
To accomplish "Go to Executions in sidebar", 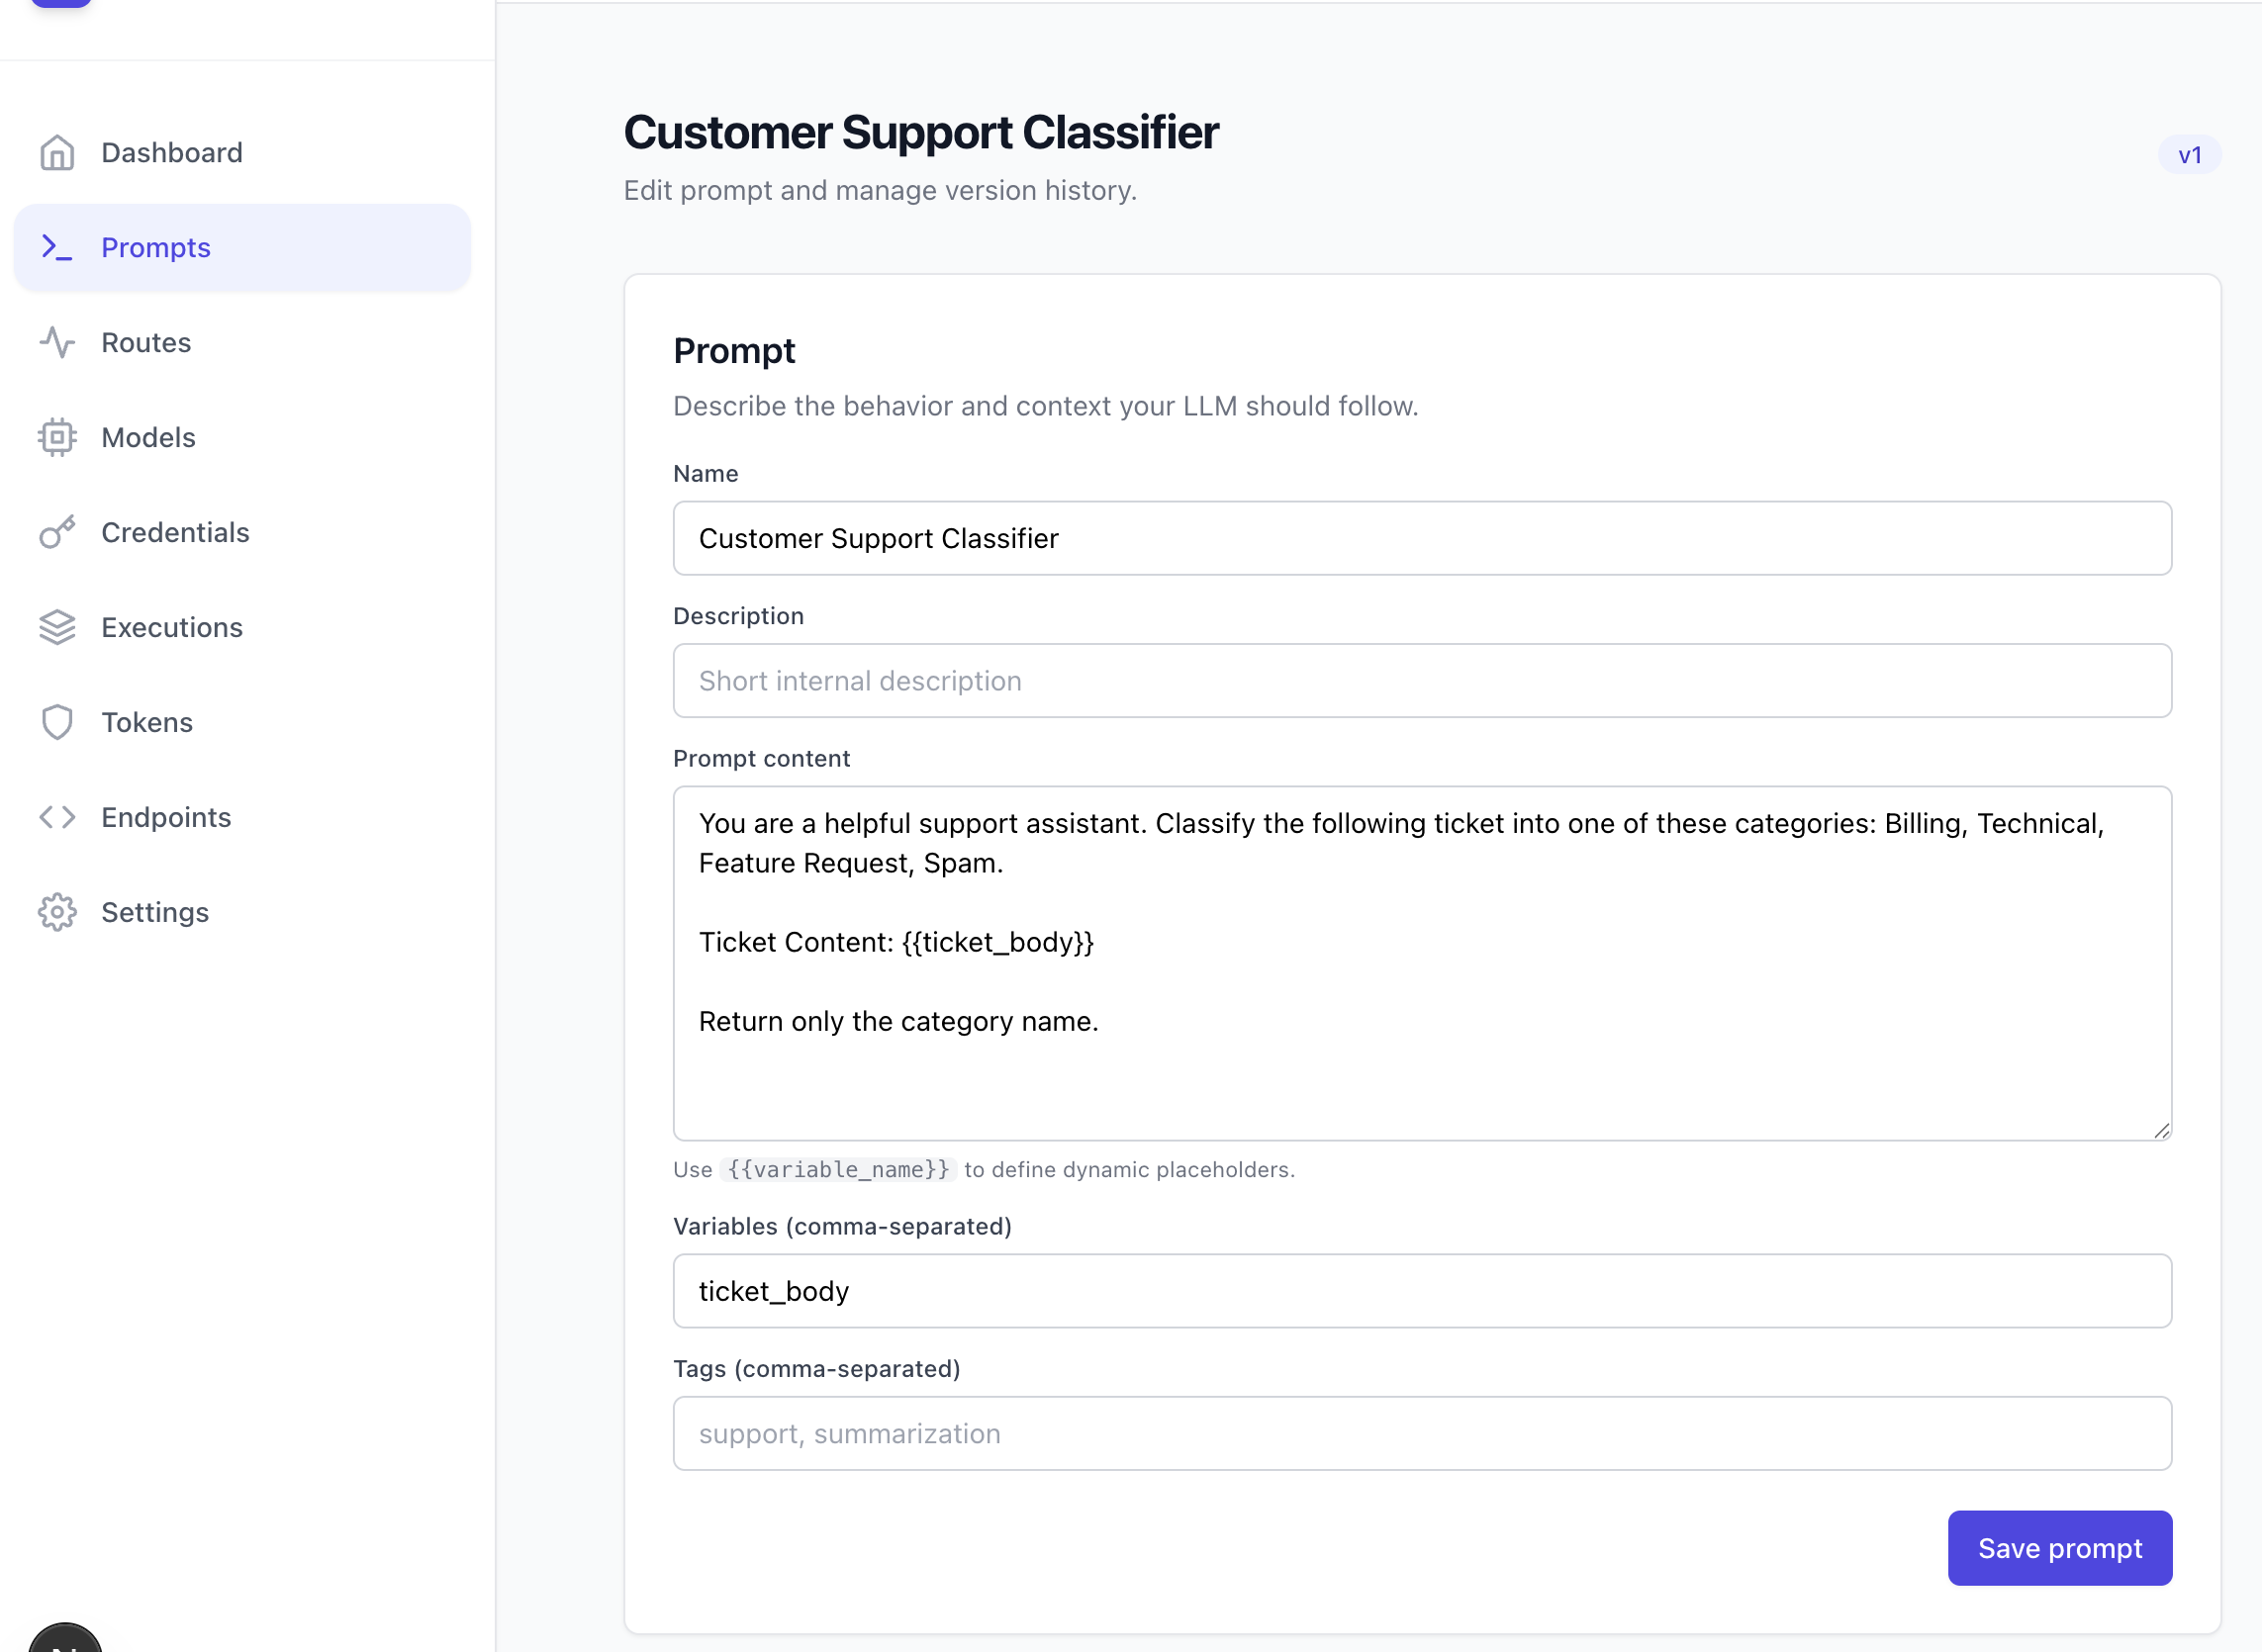I will 172,628.
